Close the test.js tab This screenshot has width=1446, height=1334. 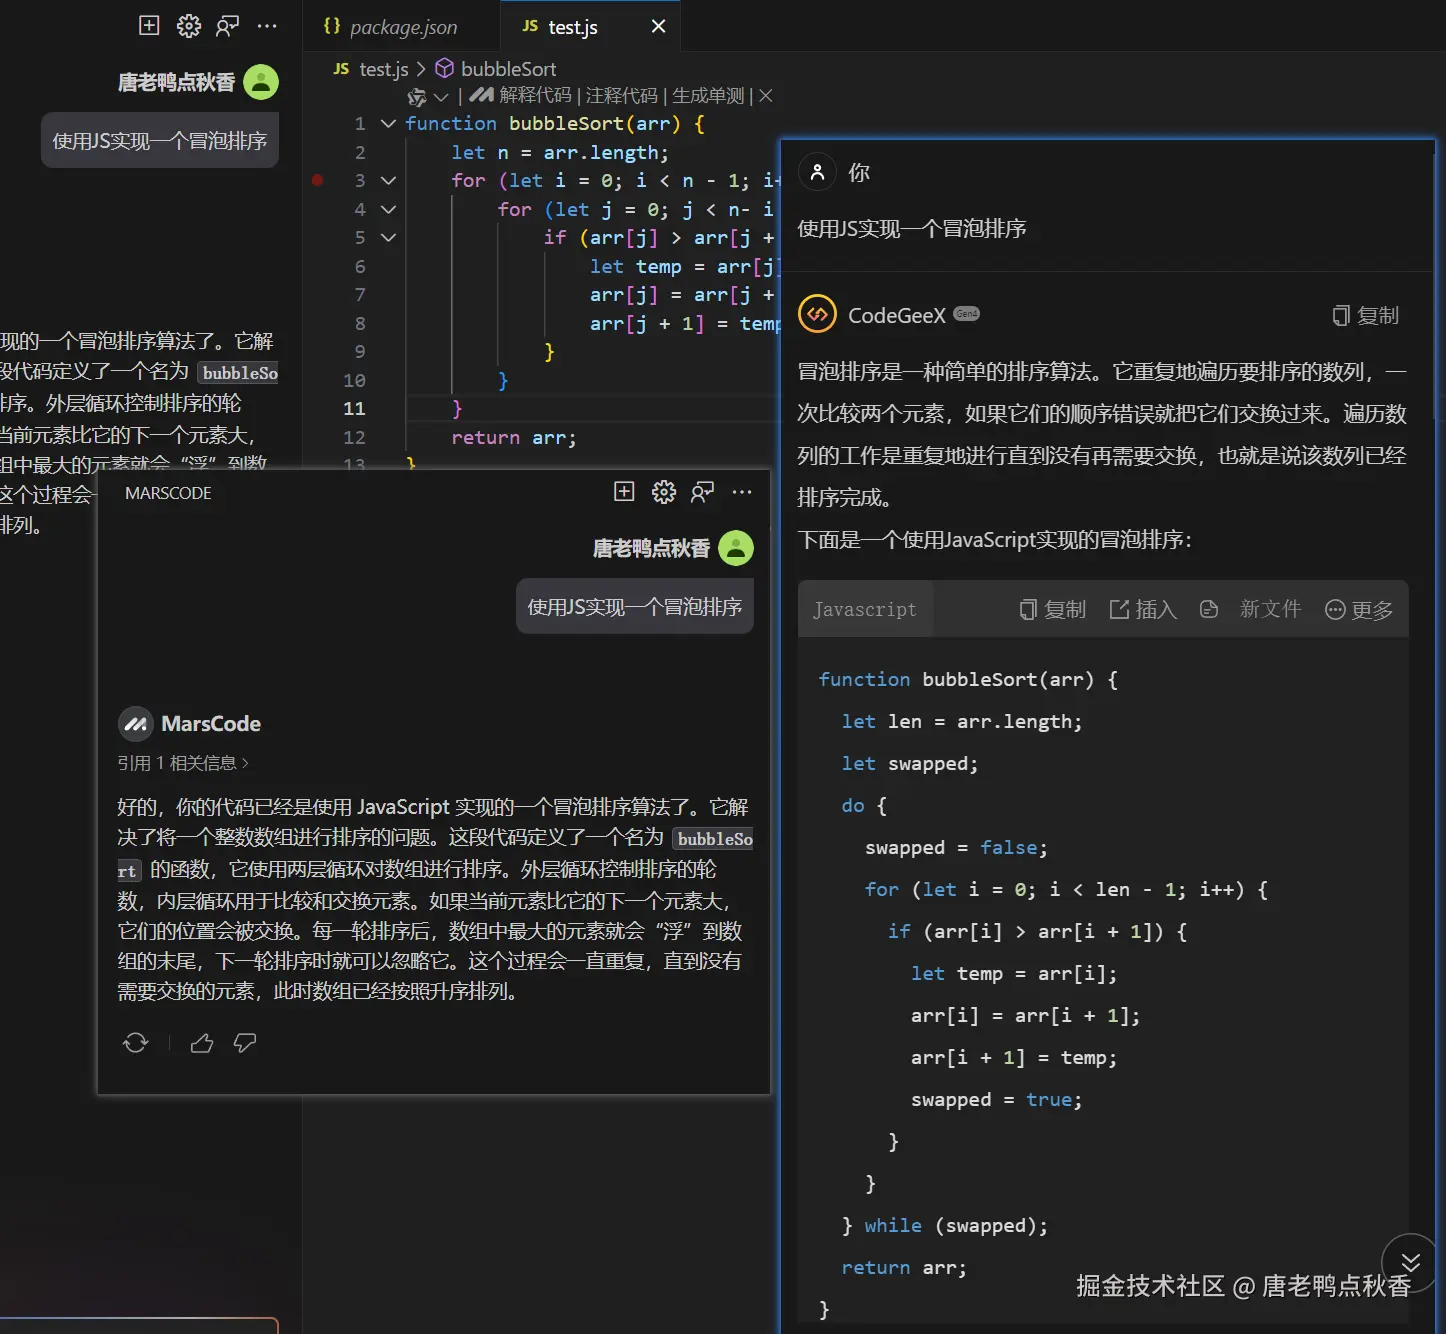[658, 26]
